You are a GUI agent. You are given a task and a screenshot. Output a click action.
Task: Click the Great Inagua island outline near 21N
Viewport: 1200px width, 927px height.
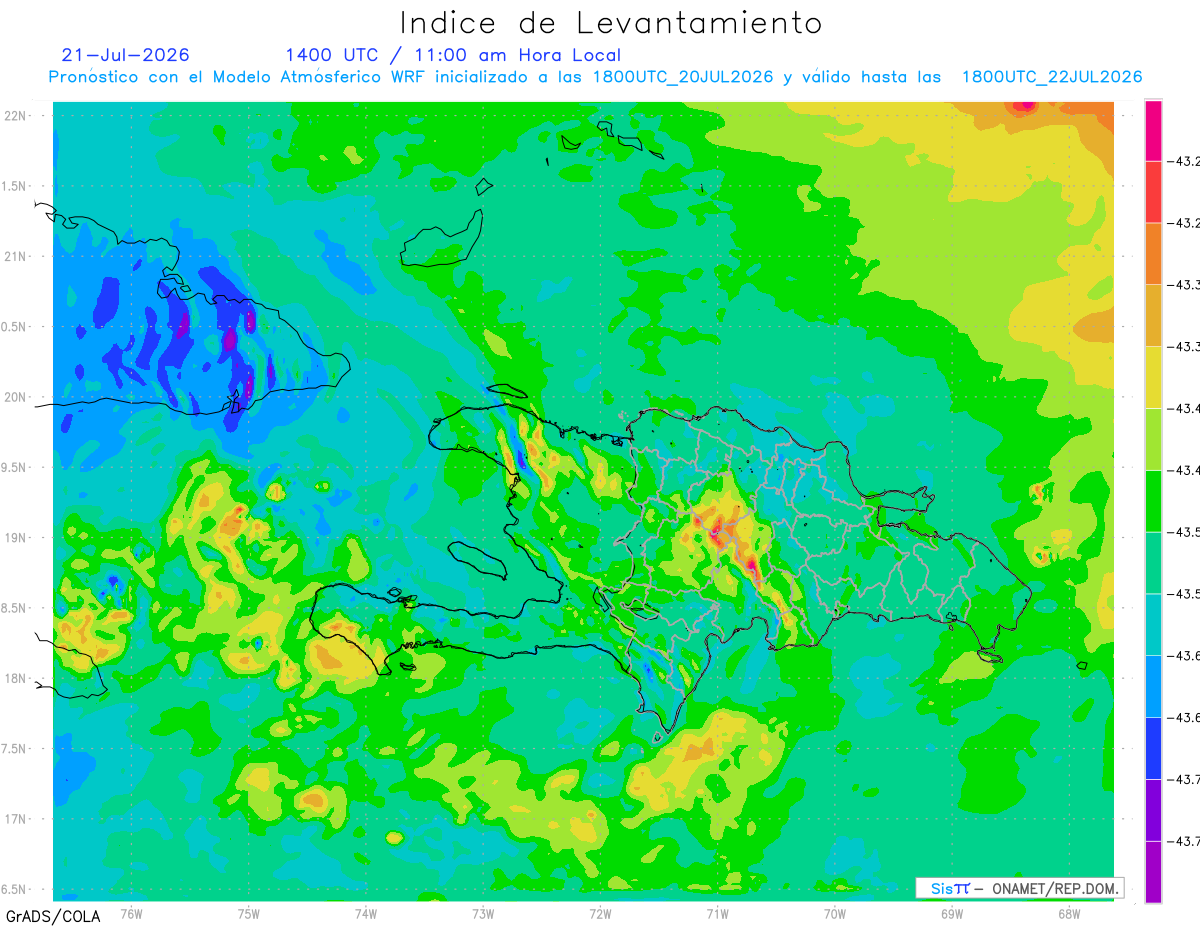443,238
